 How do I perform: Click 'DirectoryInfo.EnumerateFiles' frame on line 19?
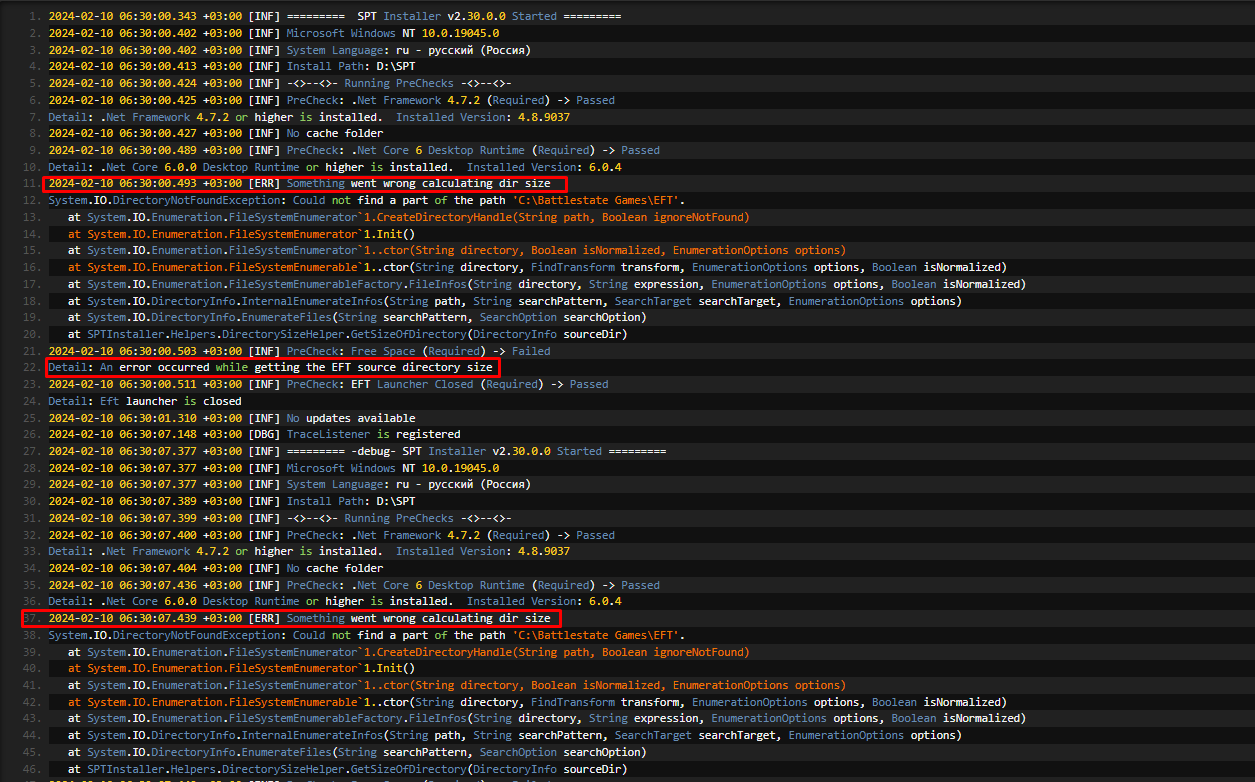click(357, 317)
